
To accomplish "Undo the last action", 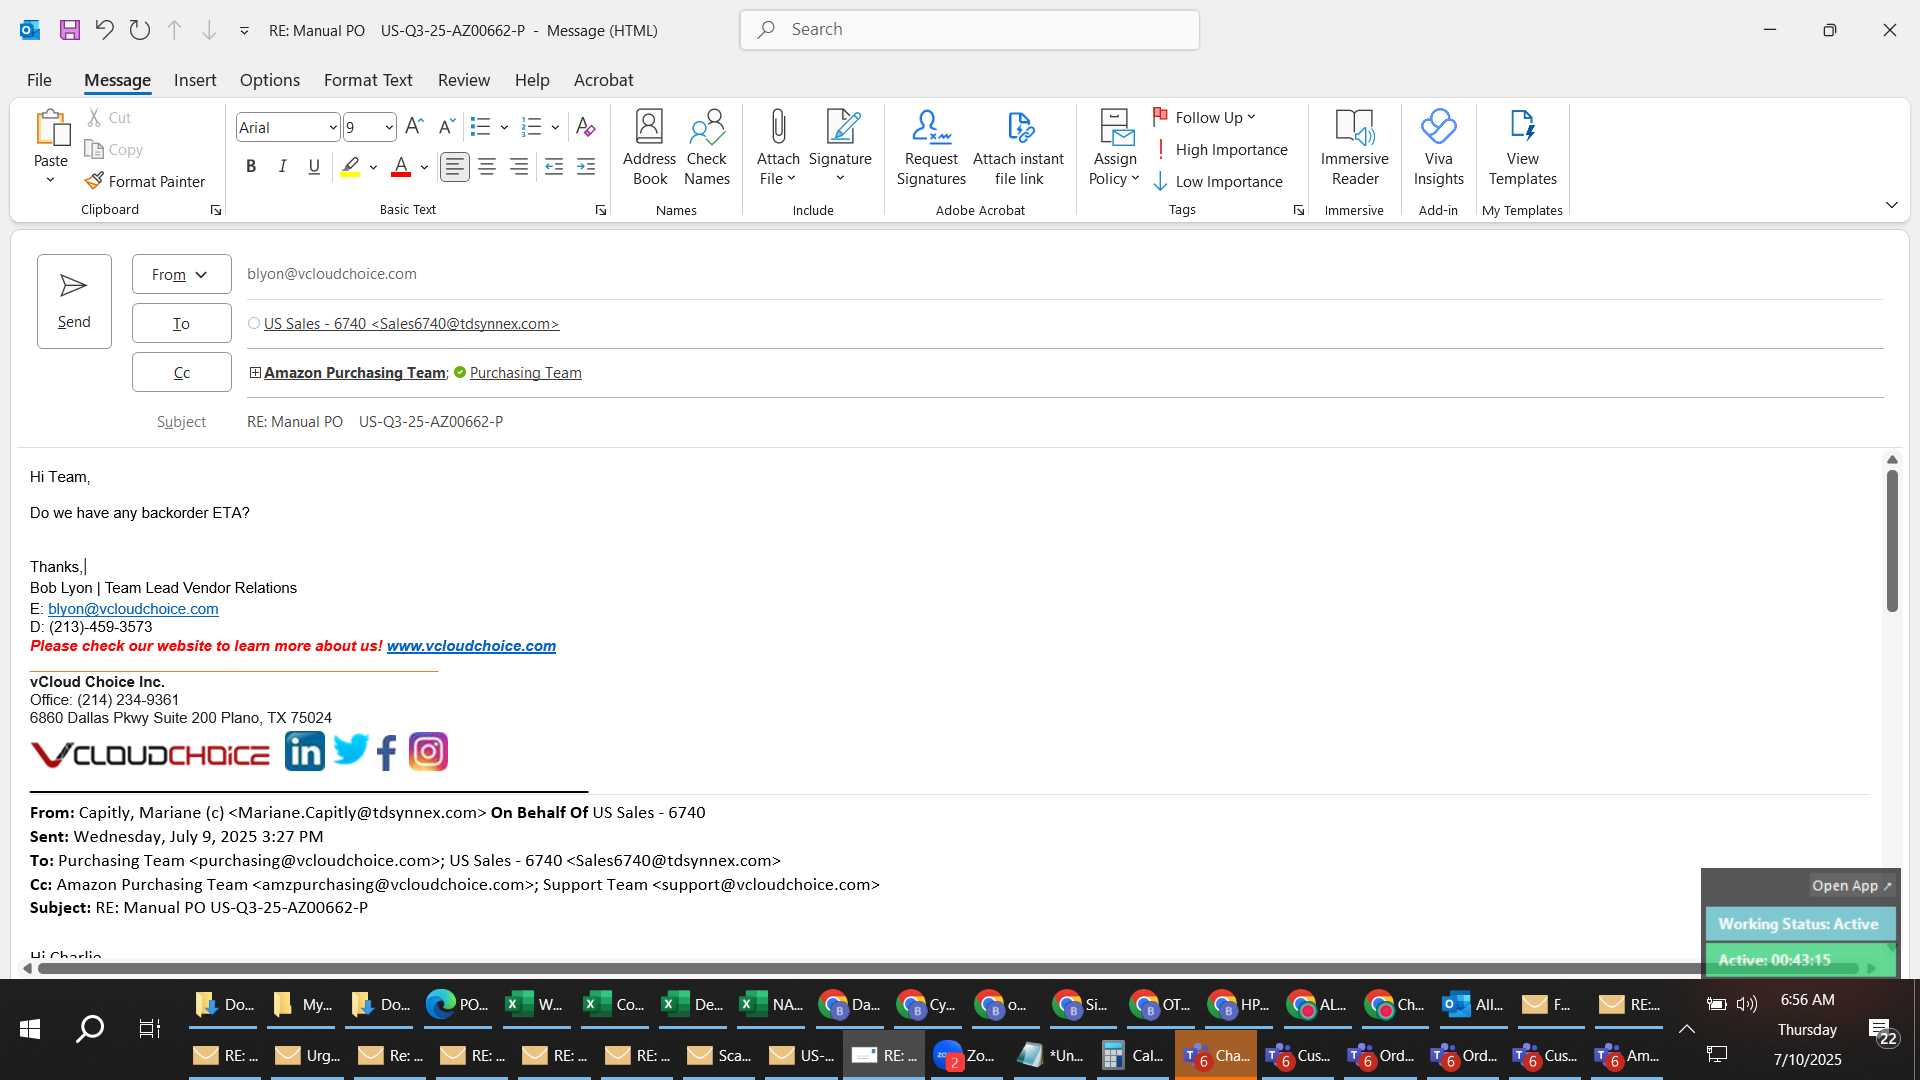I will click(x=104, y=30).
